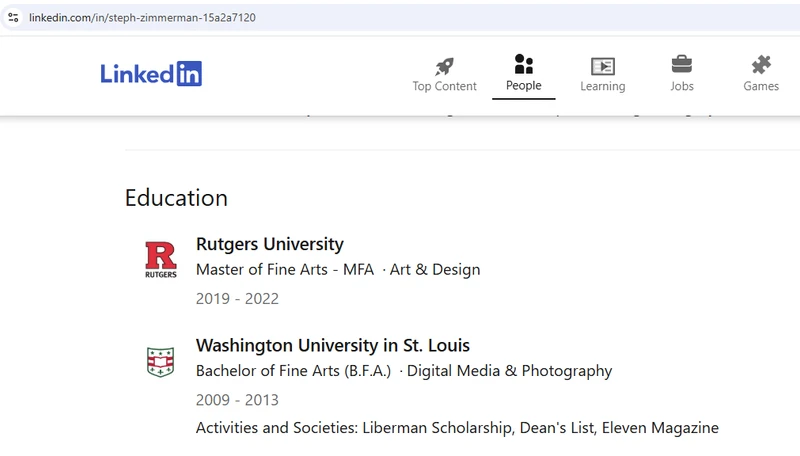Open the Games puzzle icon
Image resolution: width=800 pixels, height=456 pixels.
[x=761, y=65]
